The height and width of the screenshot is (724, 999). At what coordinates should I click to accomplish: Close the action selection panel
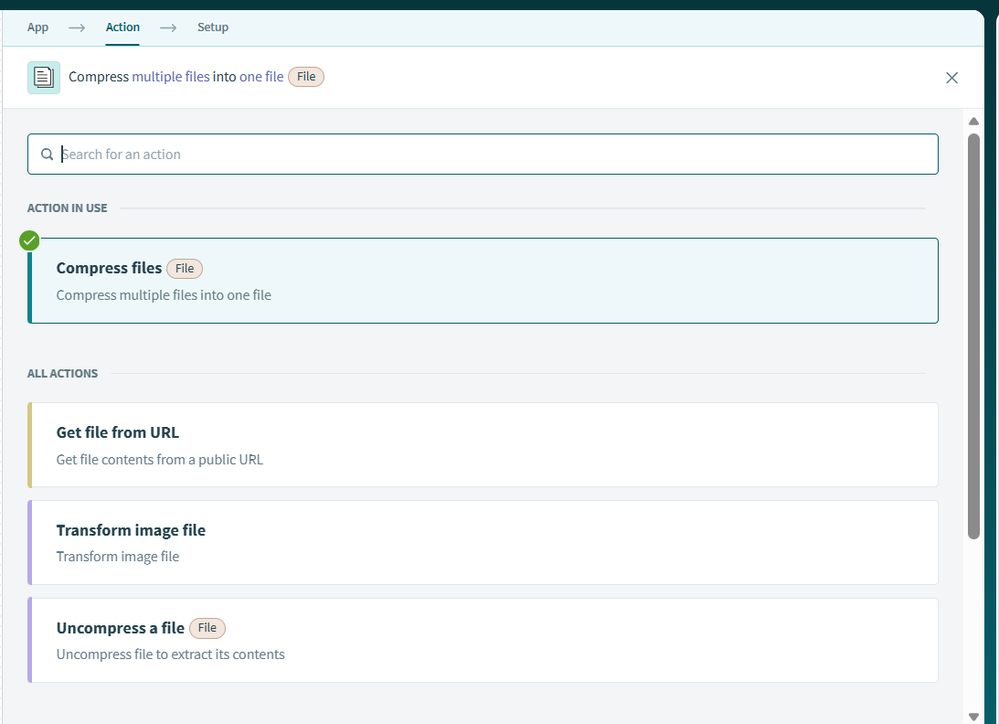[x=951, y=78]
